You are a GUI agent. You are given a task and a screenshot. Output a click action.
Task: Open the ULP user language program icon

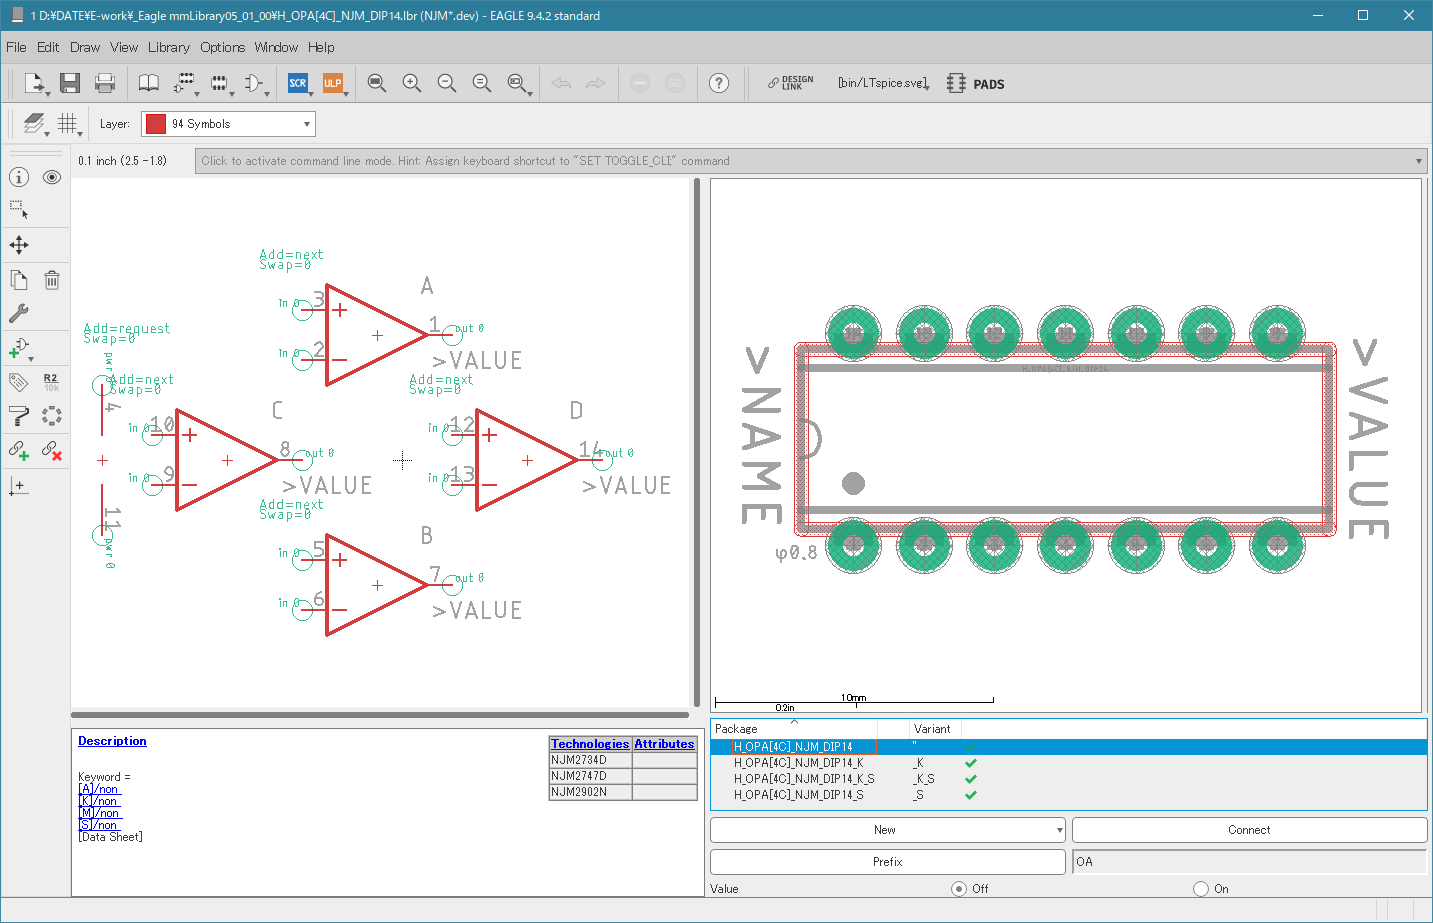[x=333, y=84]
